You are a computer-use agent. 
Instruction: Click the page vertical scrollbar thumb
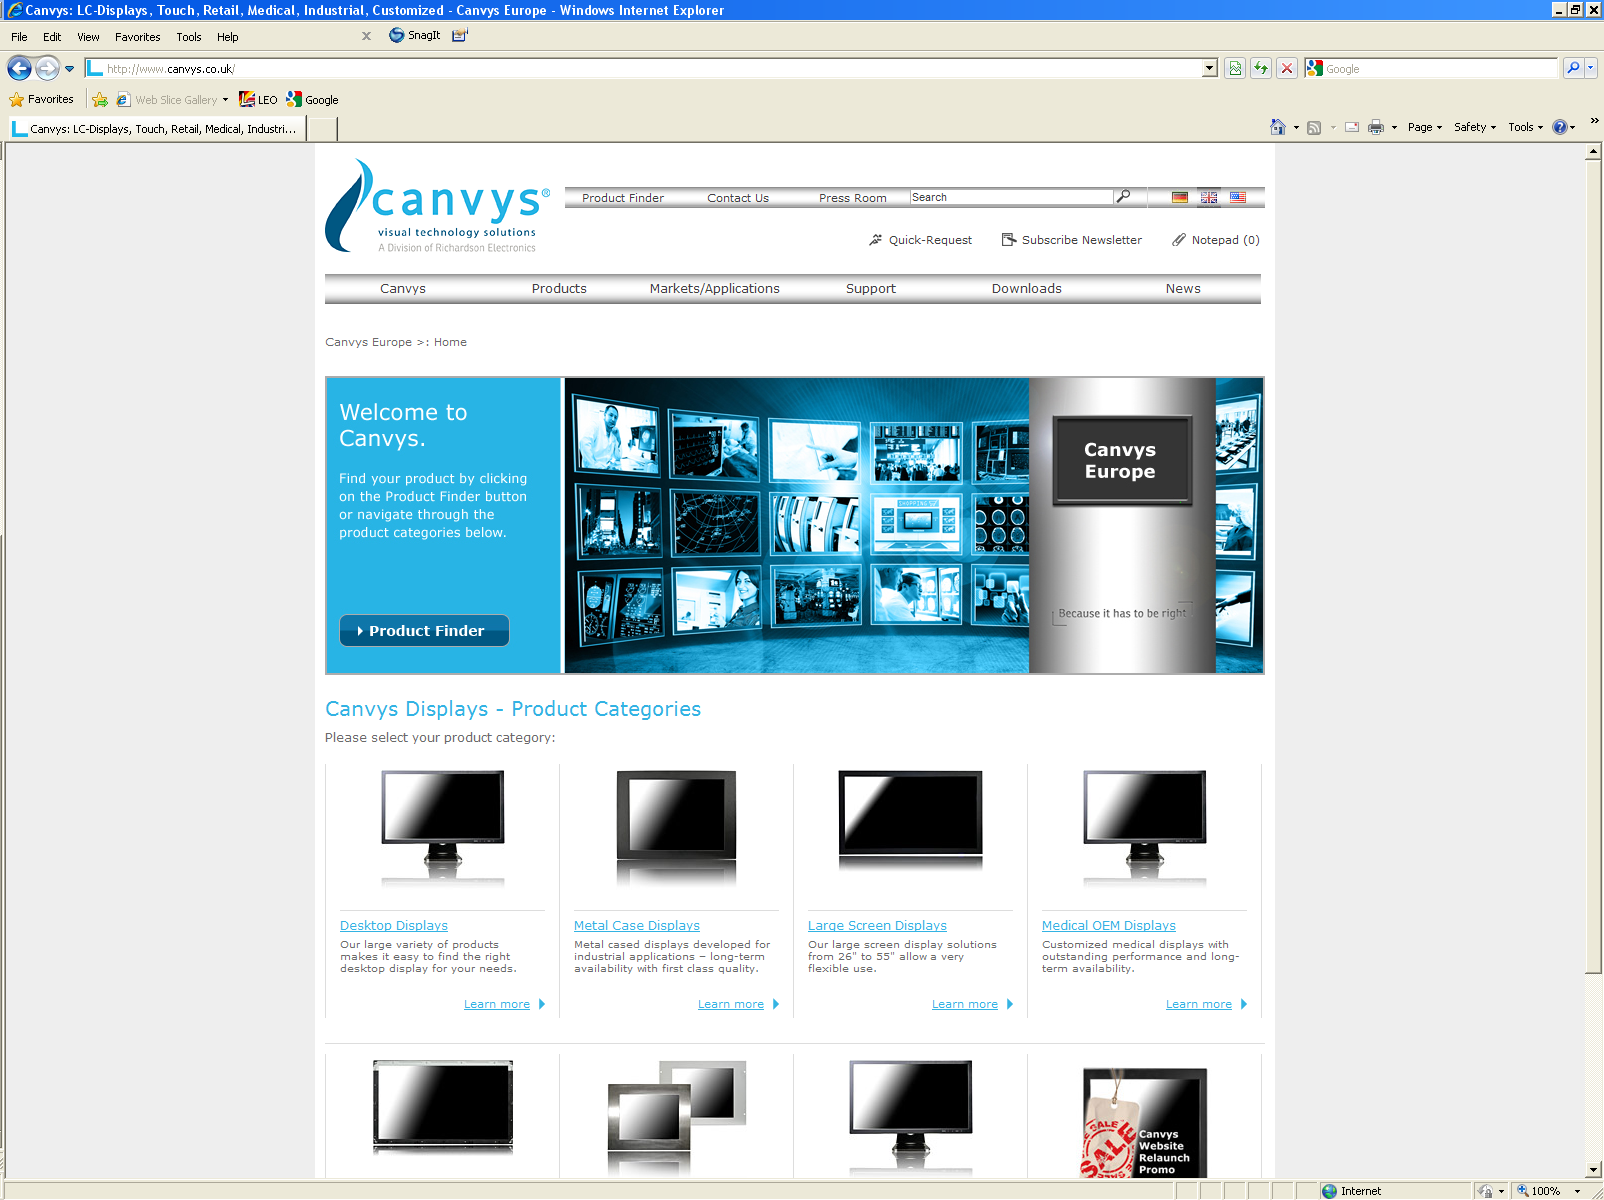pos(1594,565)
